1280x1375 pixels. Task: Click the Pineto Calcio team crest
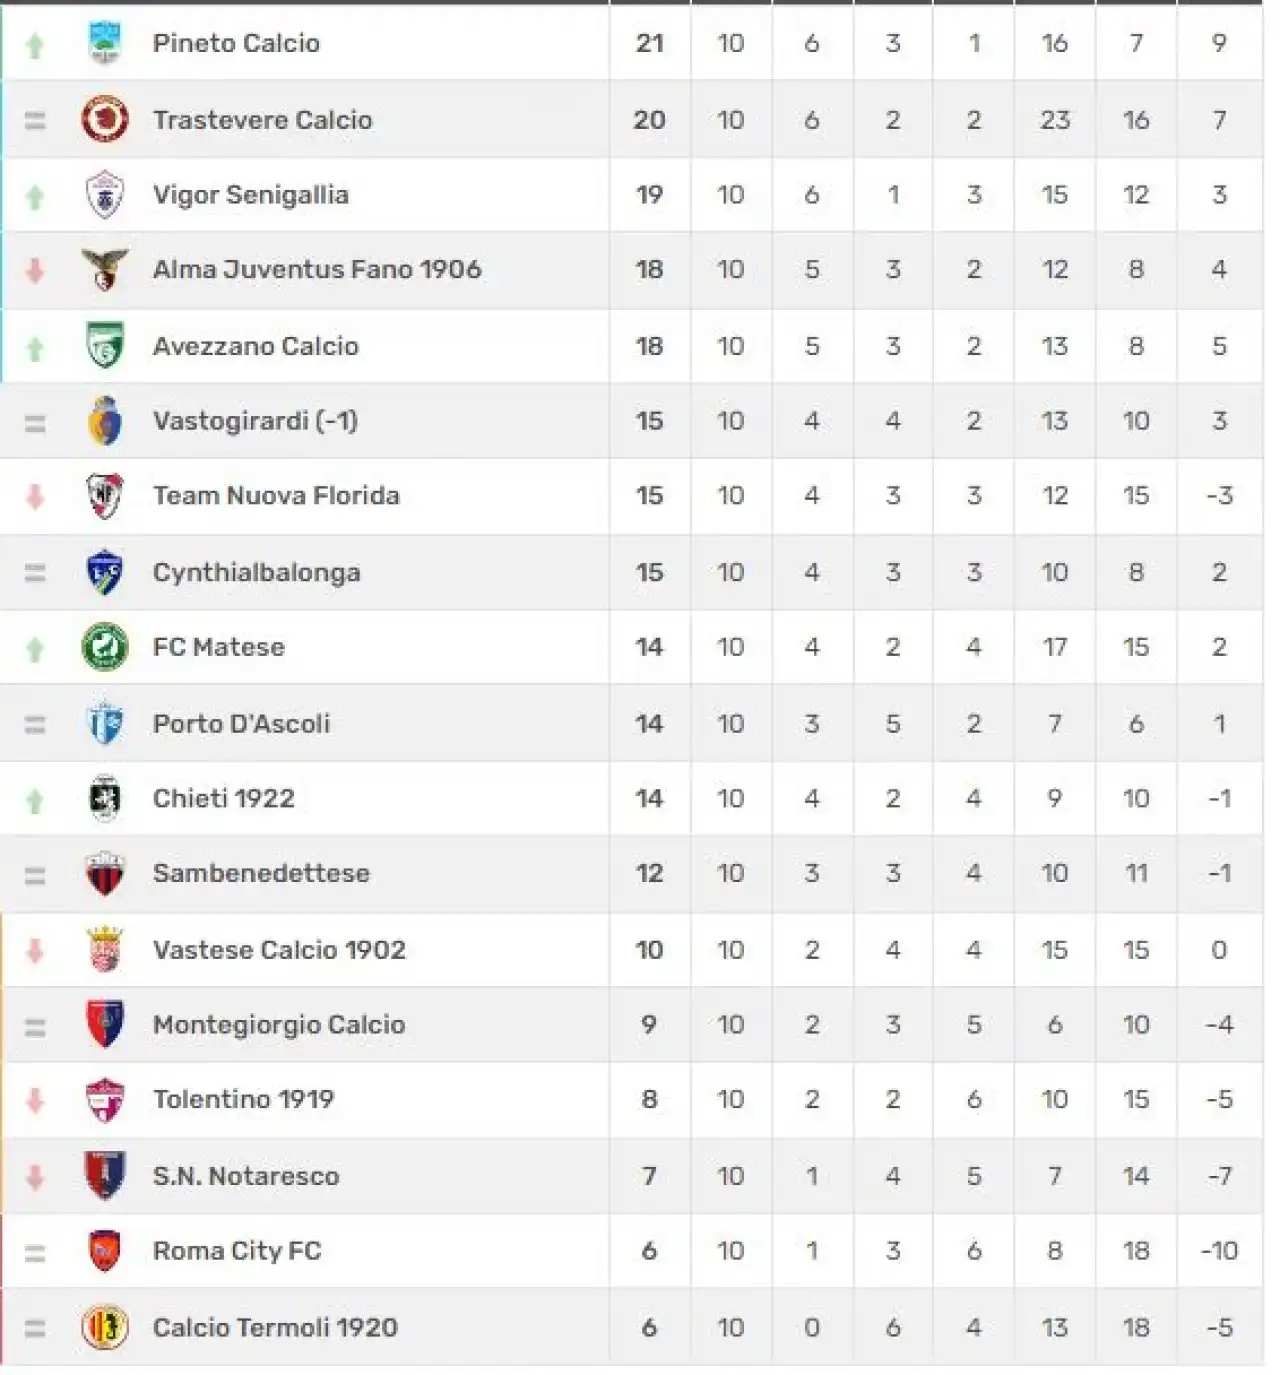click(x=105, y=43)
